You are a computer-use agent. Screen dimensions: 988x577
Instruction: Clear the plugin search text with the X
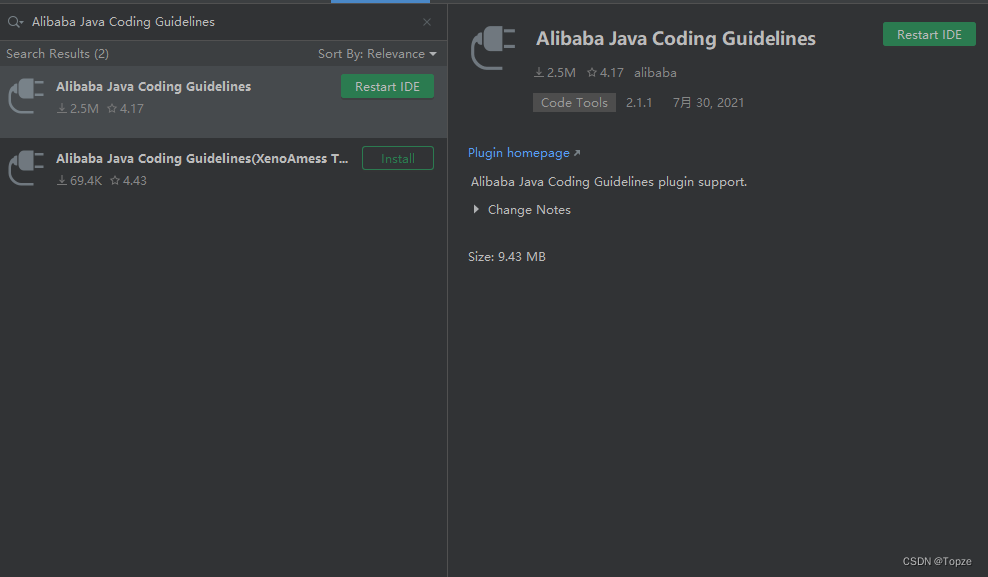click(x=427, y=22)
